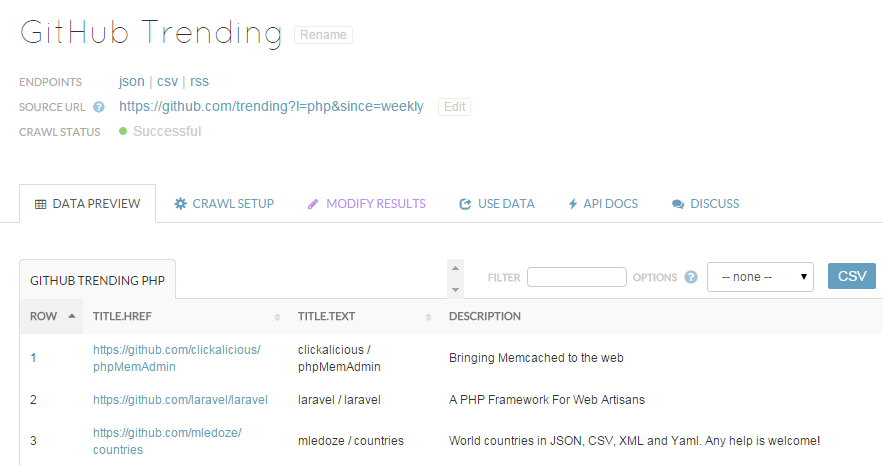Click the down arrow beside the filter
The height and width of the screenshot is (466, 883).
click(456, 290)
